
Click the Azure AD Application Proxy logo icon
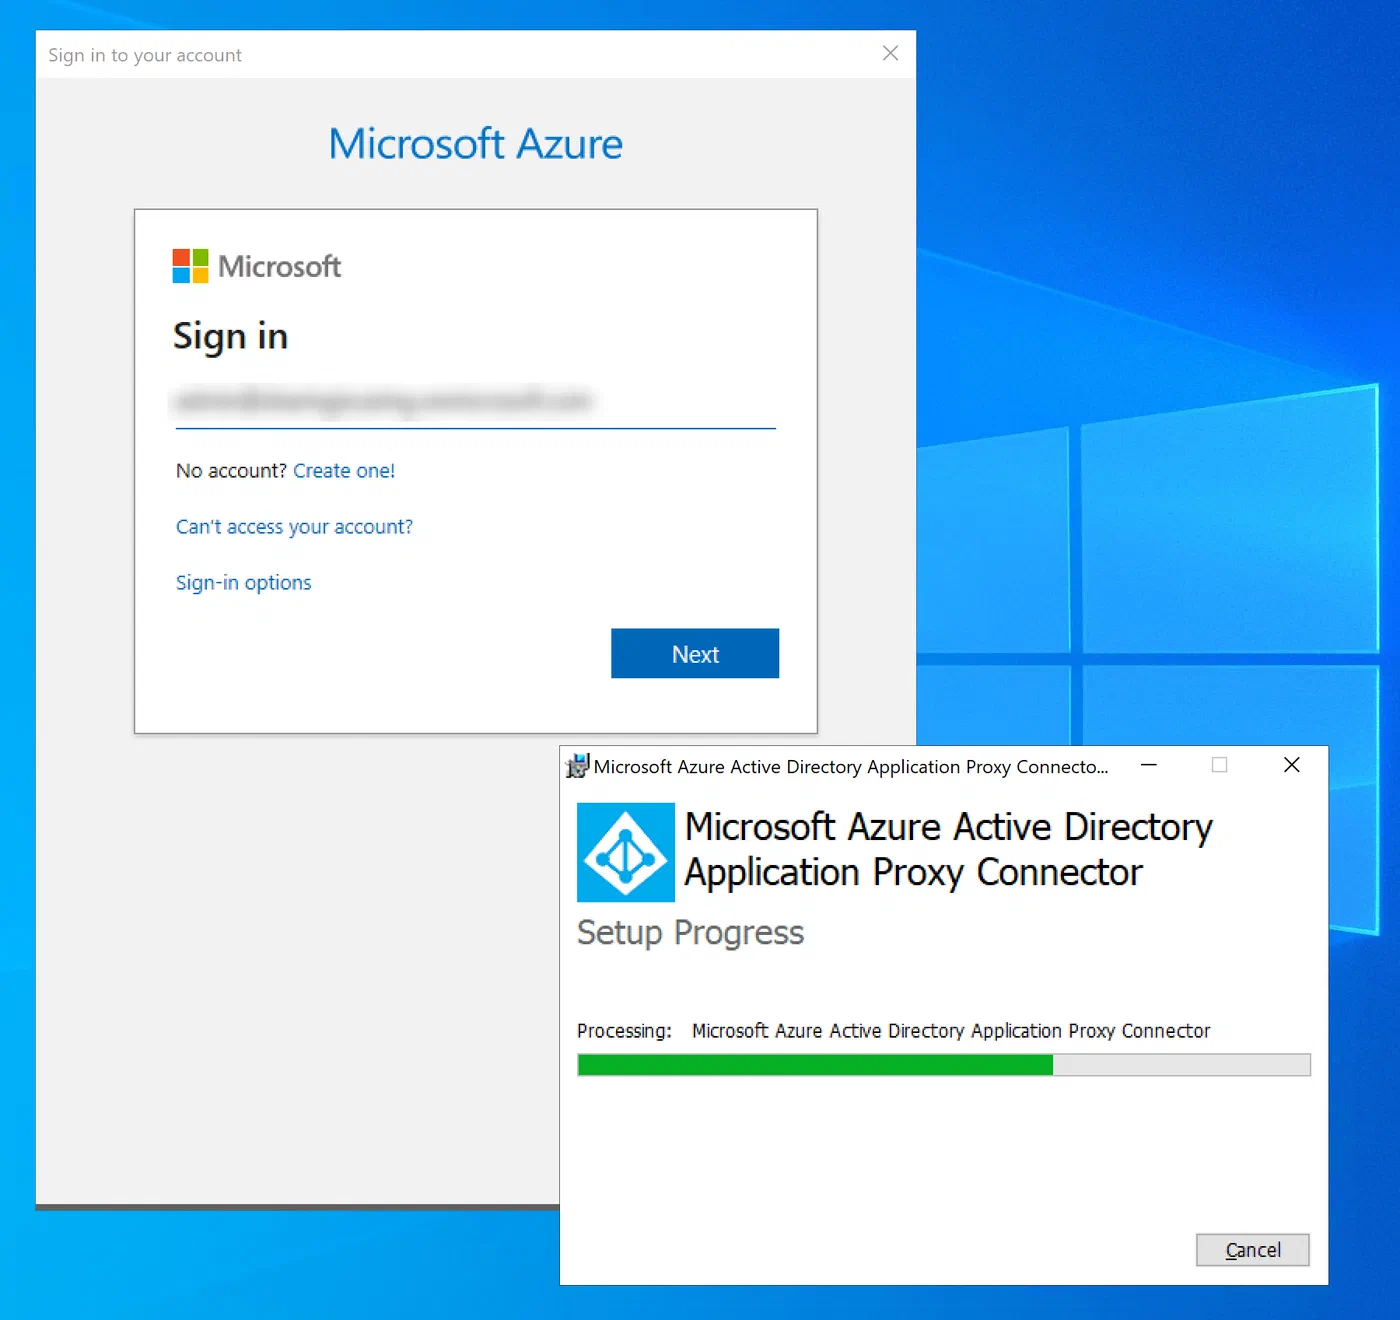(626, 852)
